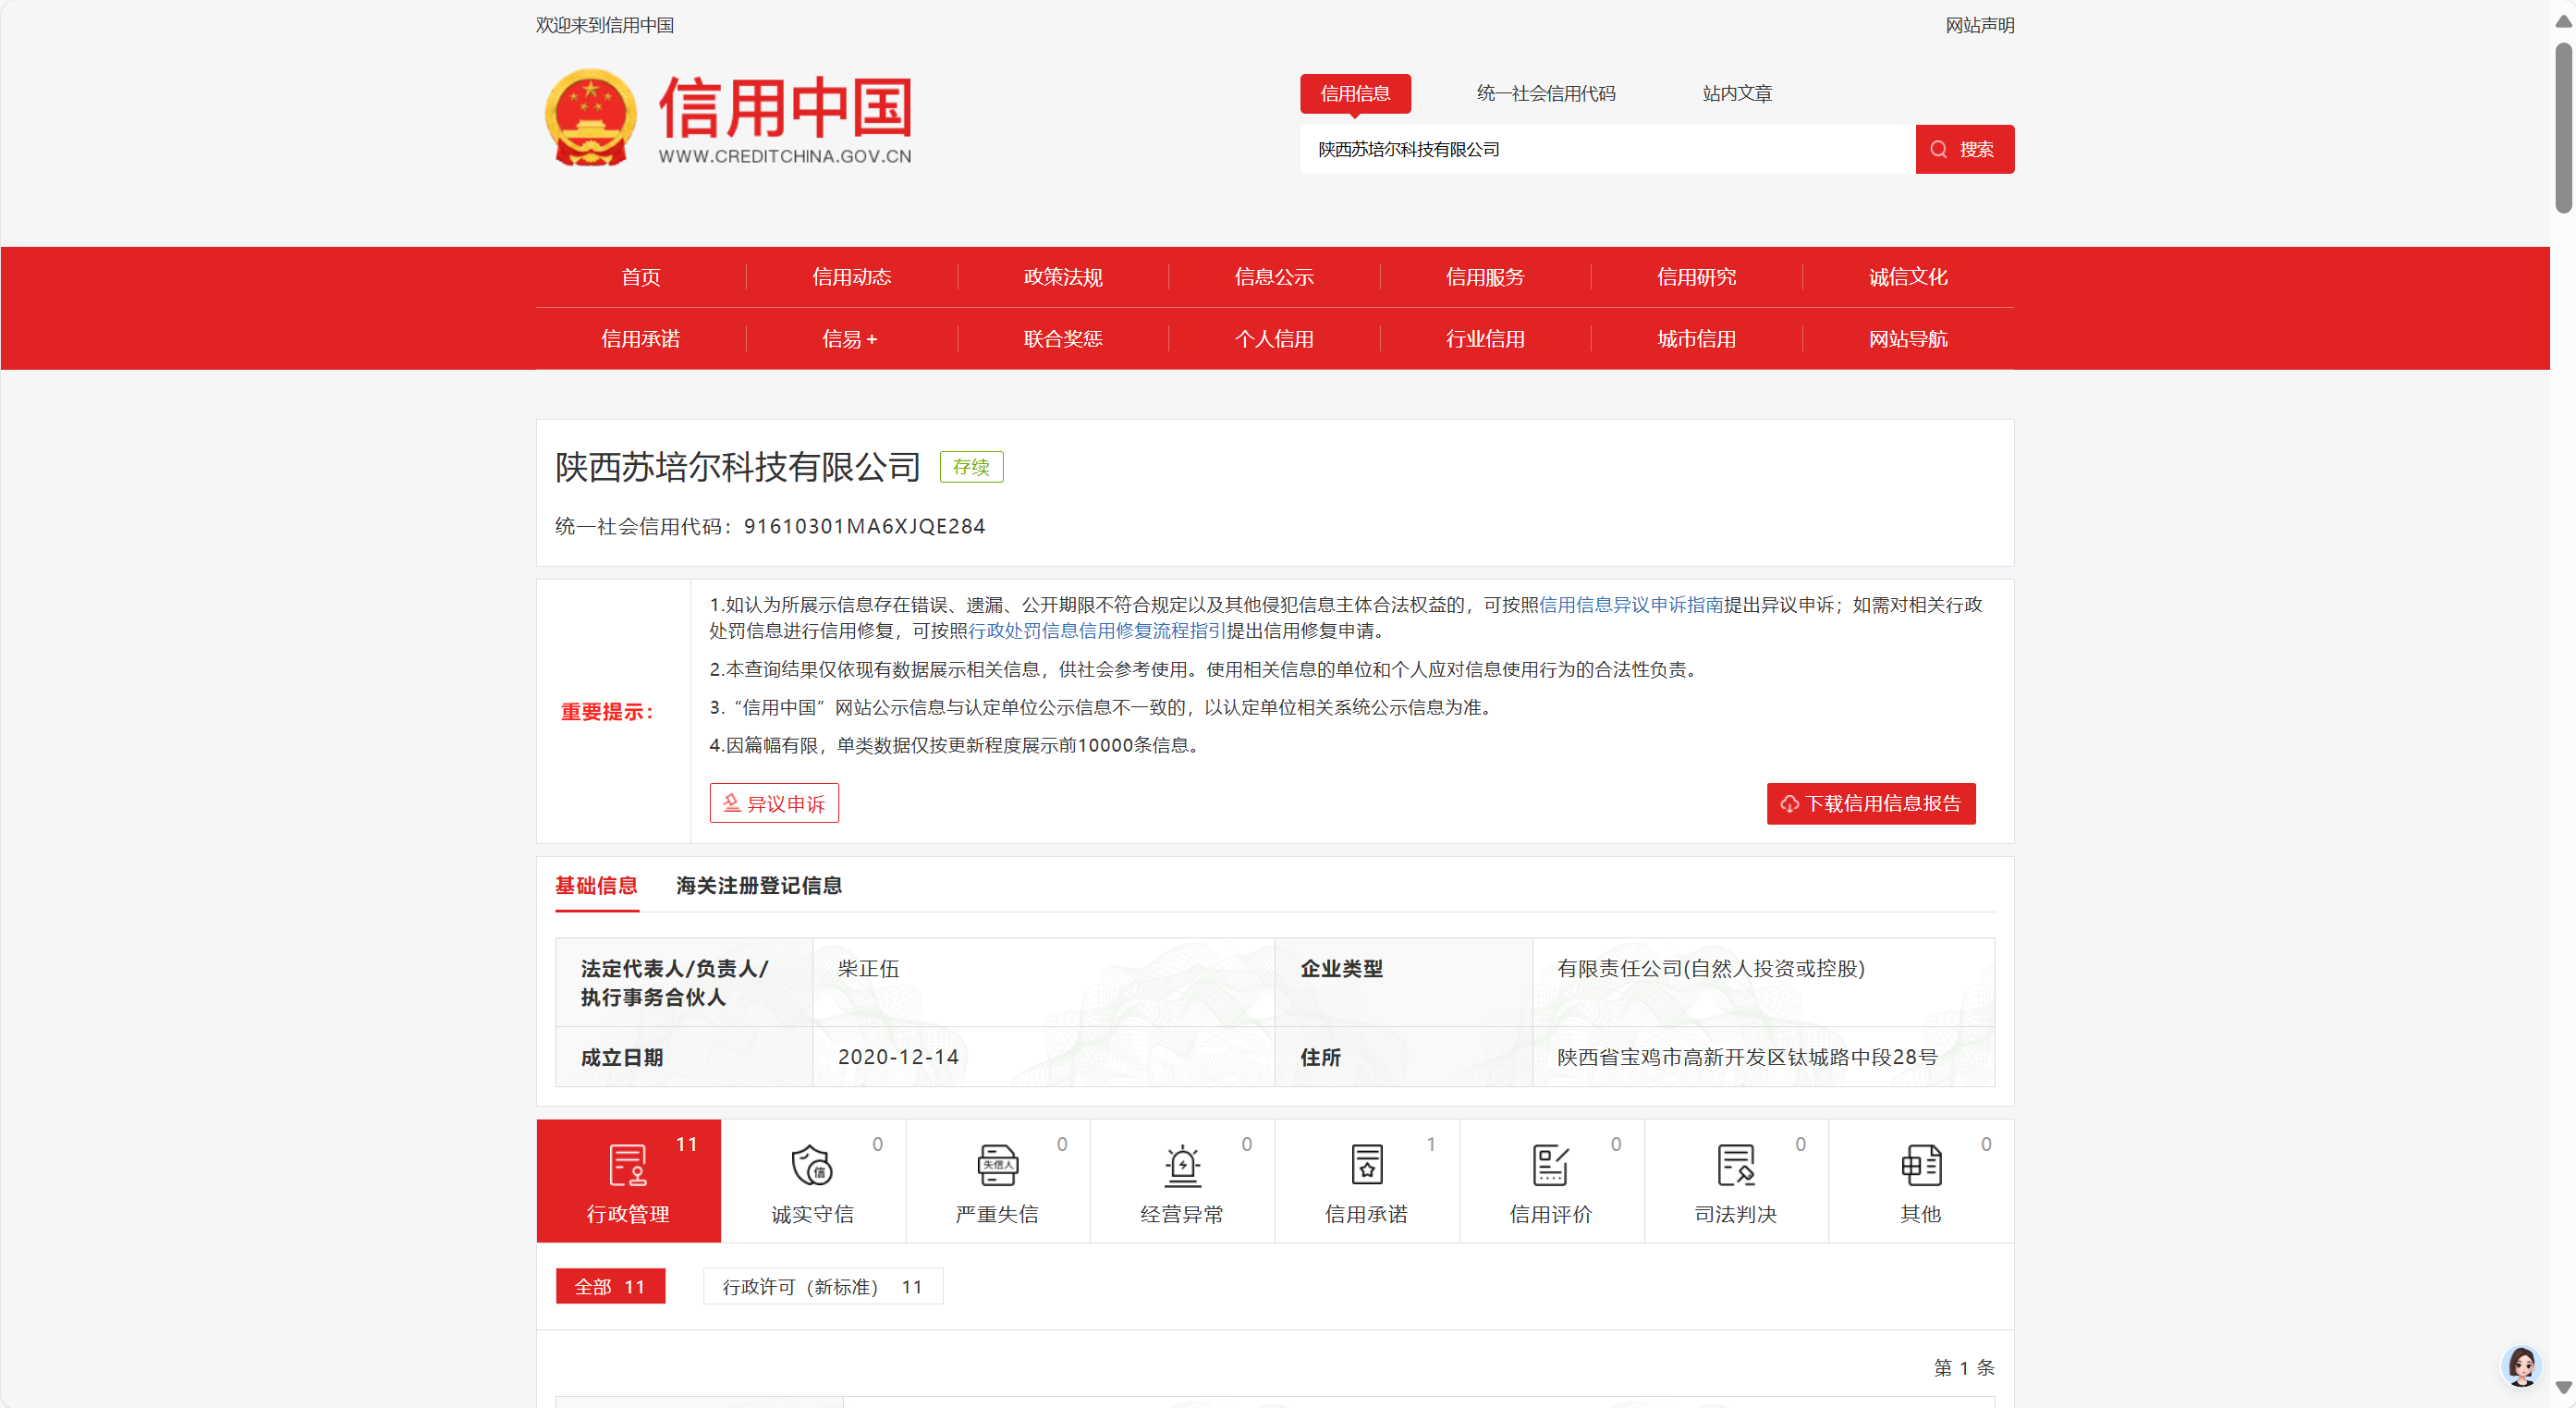Open the 行政管理 category icon tile

[x=628, y=1181]
